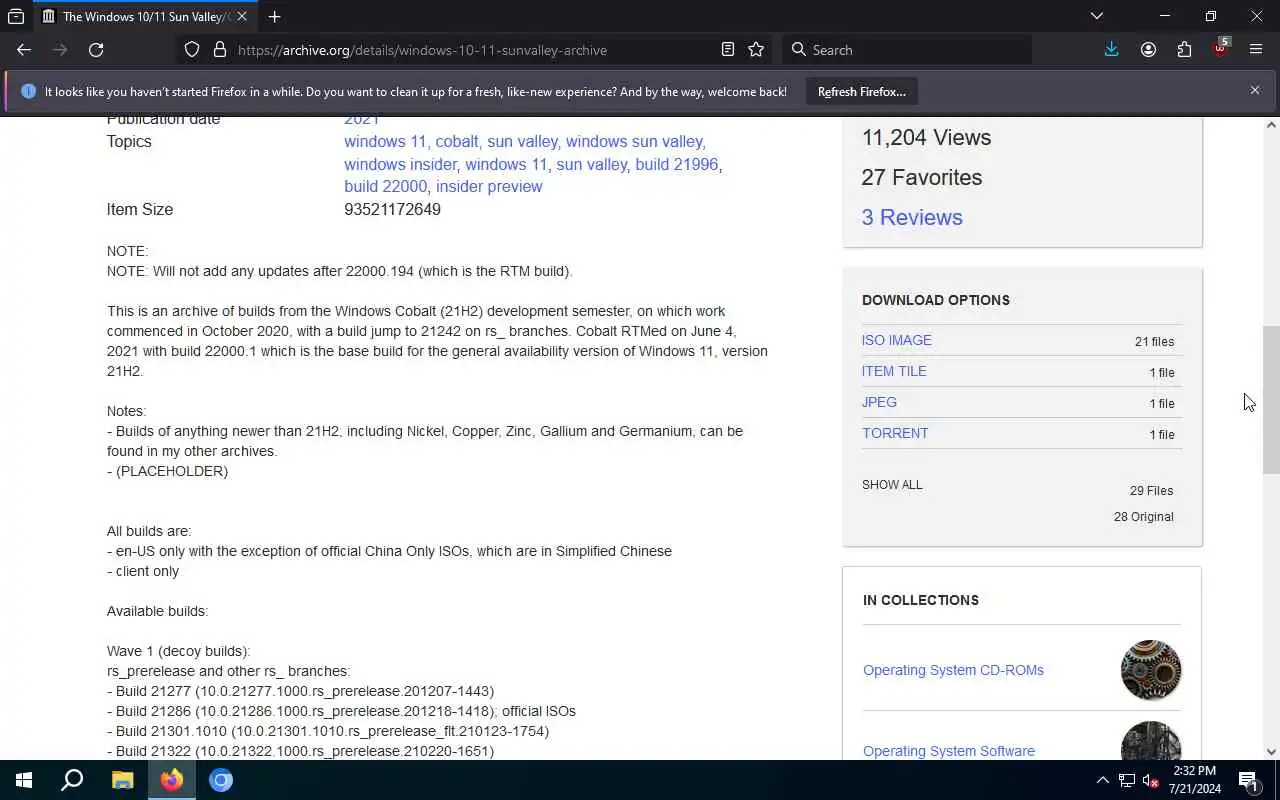The image size is (1280, 800).
Task: Open TORRENT download option
Action: click(895, 433)
